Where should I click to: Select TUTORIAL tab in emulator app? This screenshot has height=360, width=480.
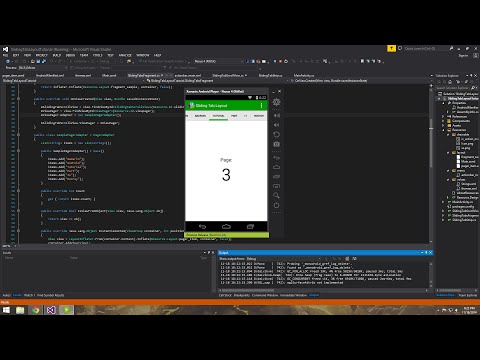[x=219, y=116]
